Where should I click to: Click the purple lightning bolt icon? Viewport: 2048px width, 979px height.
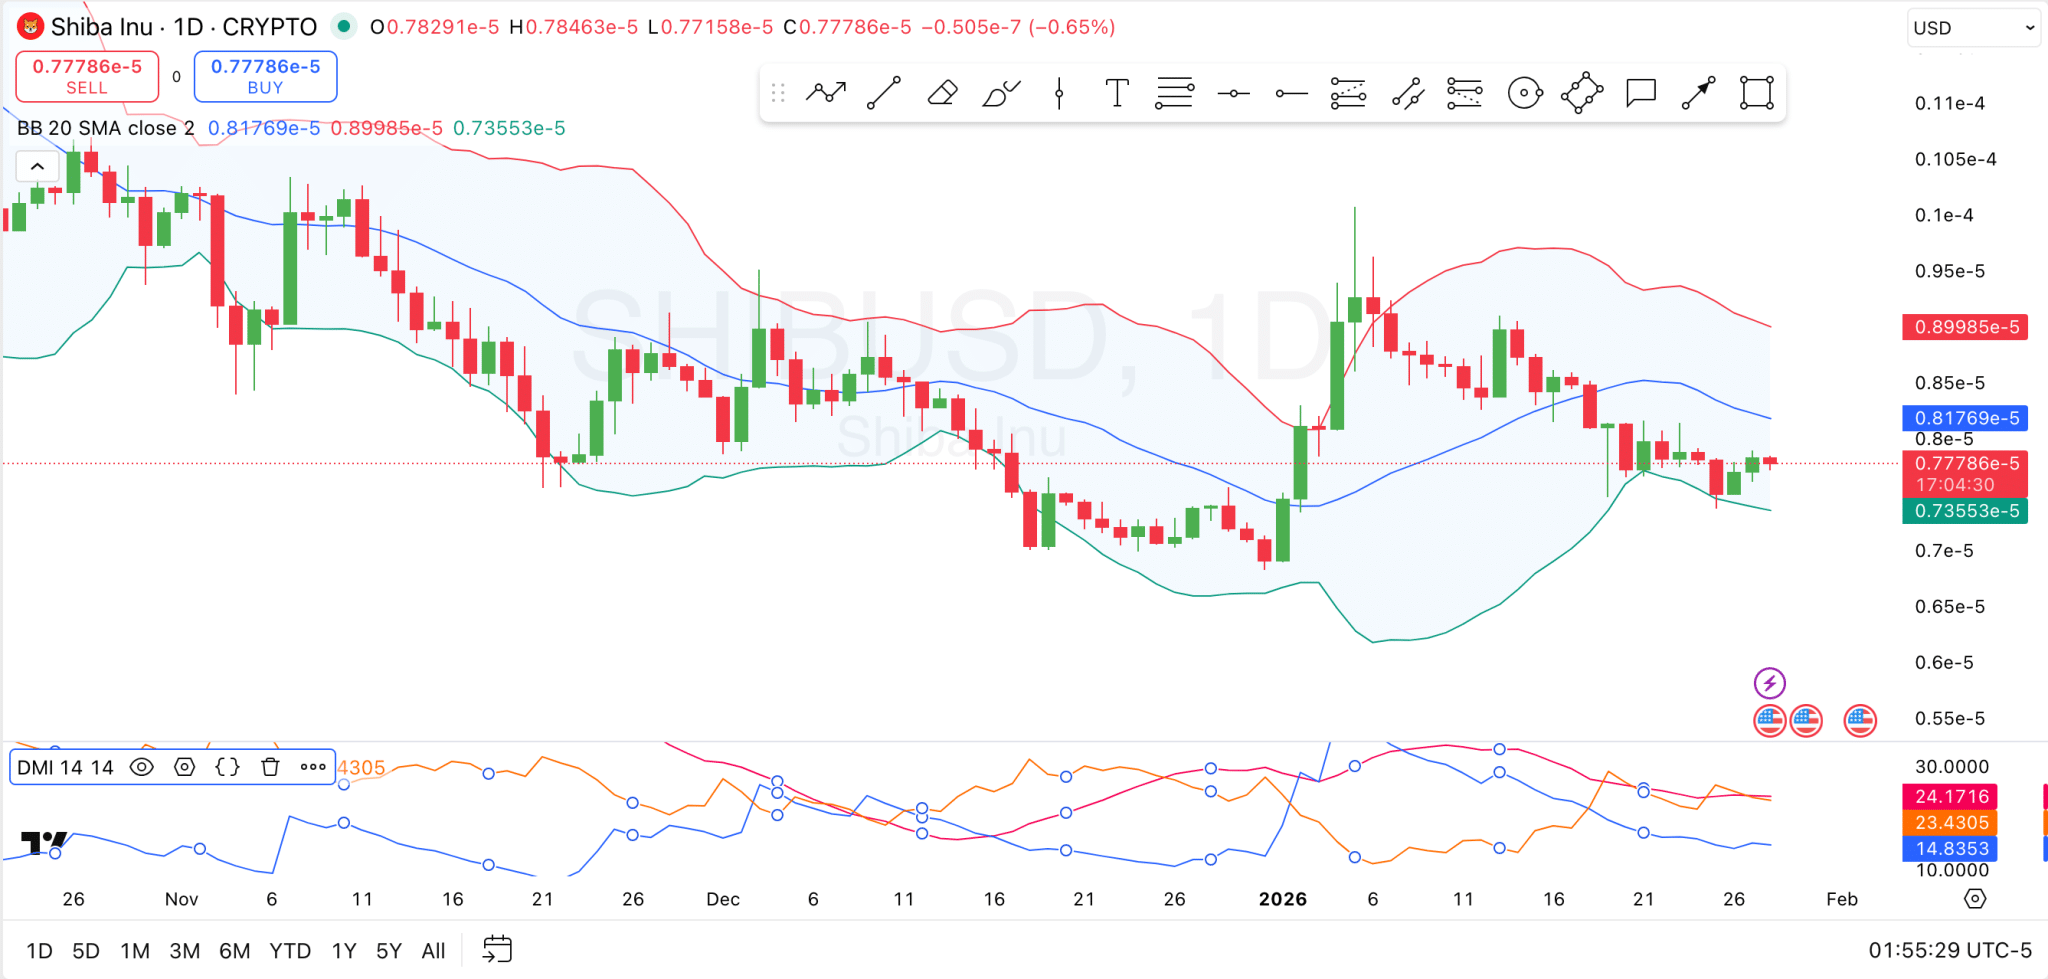[x=1769, y=682]
